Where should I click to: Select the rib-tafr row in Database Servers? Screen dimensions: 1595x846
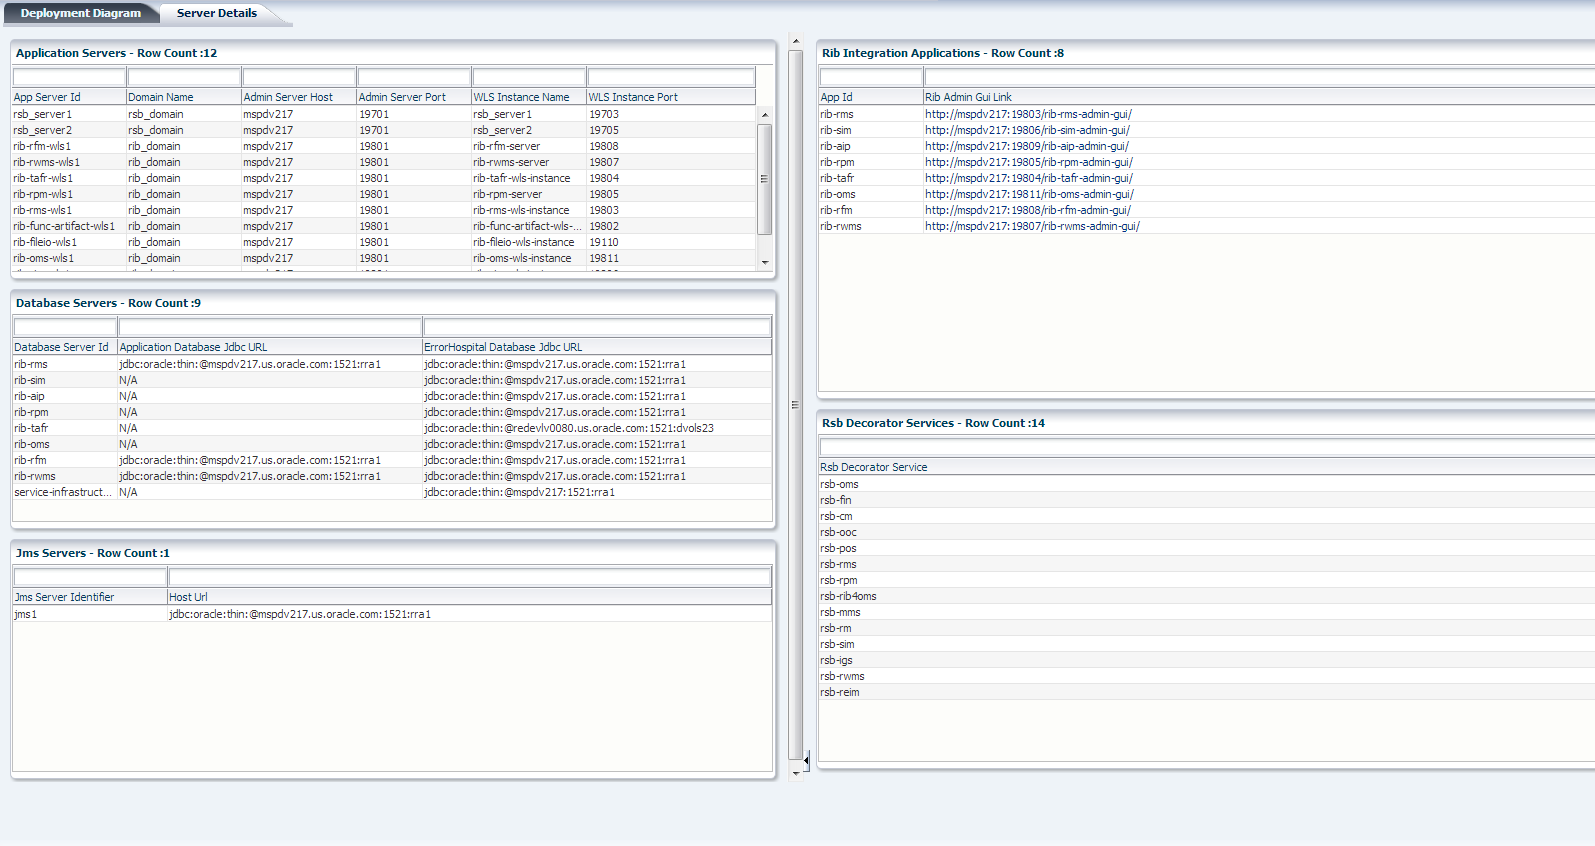392,428
